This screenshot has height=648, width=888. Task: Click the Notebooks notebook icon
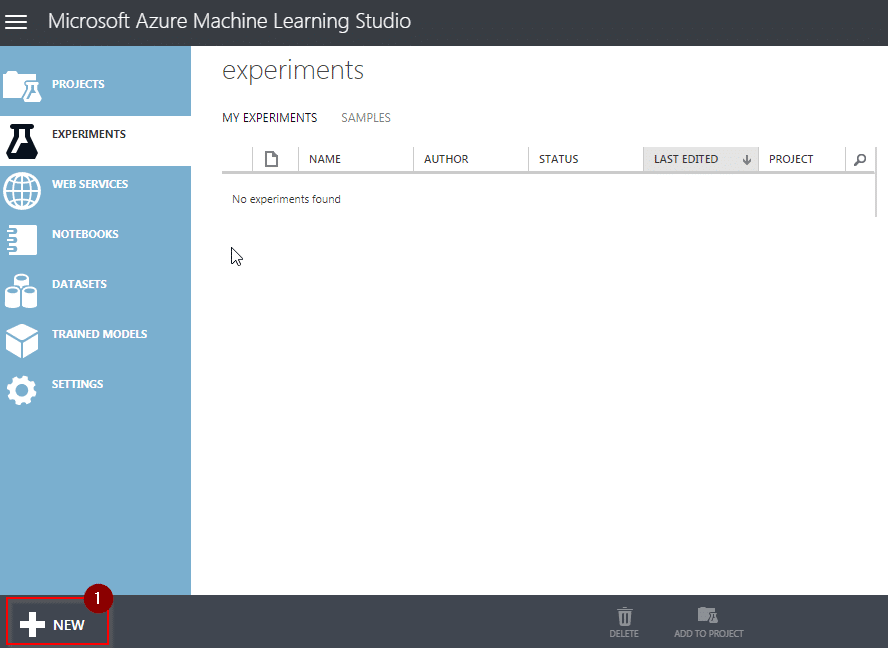click(x=22, y=240)
